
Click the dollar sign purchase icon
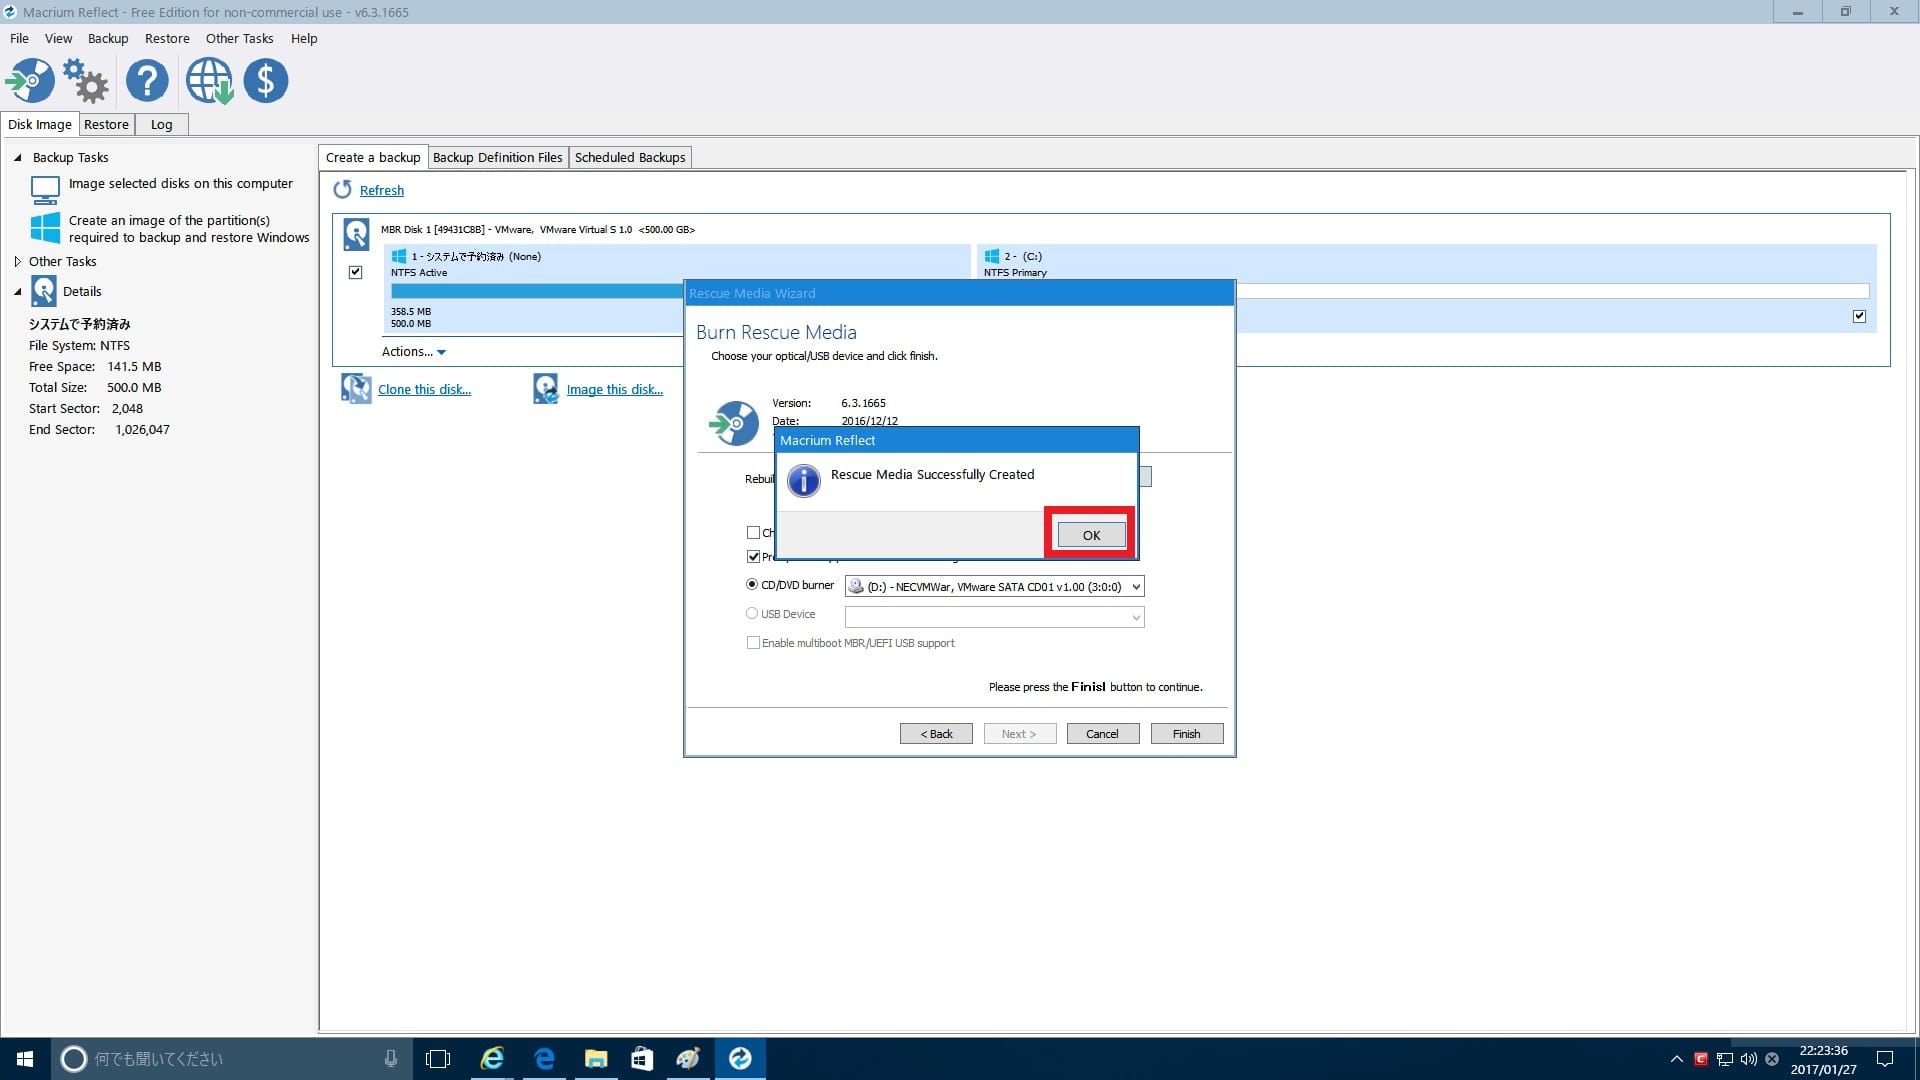tap(266, 81)
